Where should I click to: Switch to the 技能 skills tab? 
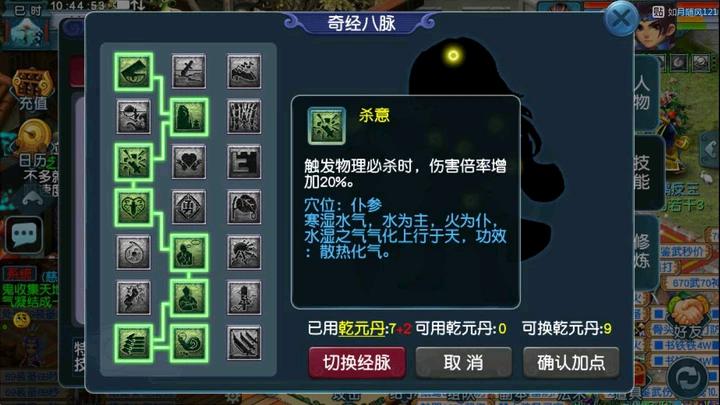click(643, 173)
